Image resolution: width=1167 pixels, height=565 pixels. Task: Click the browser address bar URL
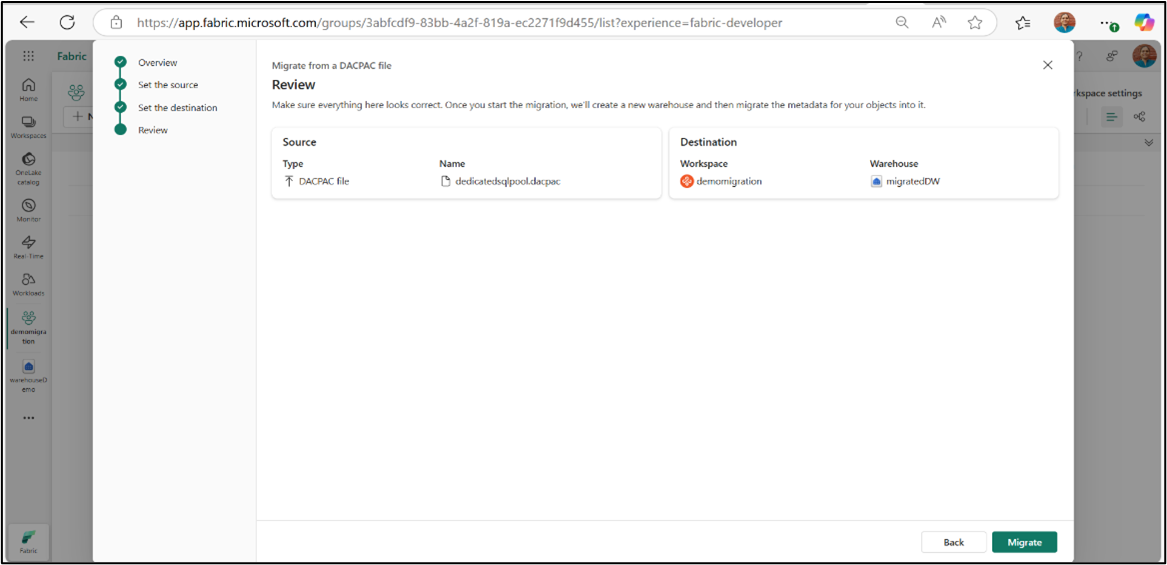(459, 23)
